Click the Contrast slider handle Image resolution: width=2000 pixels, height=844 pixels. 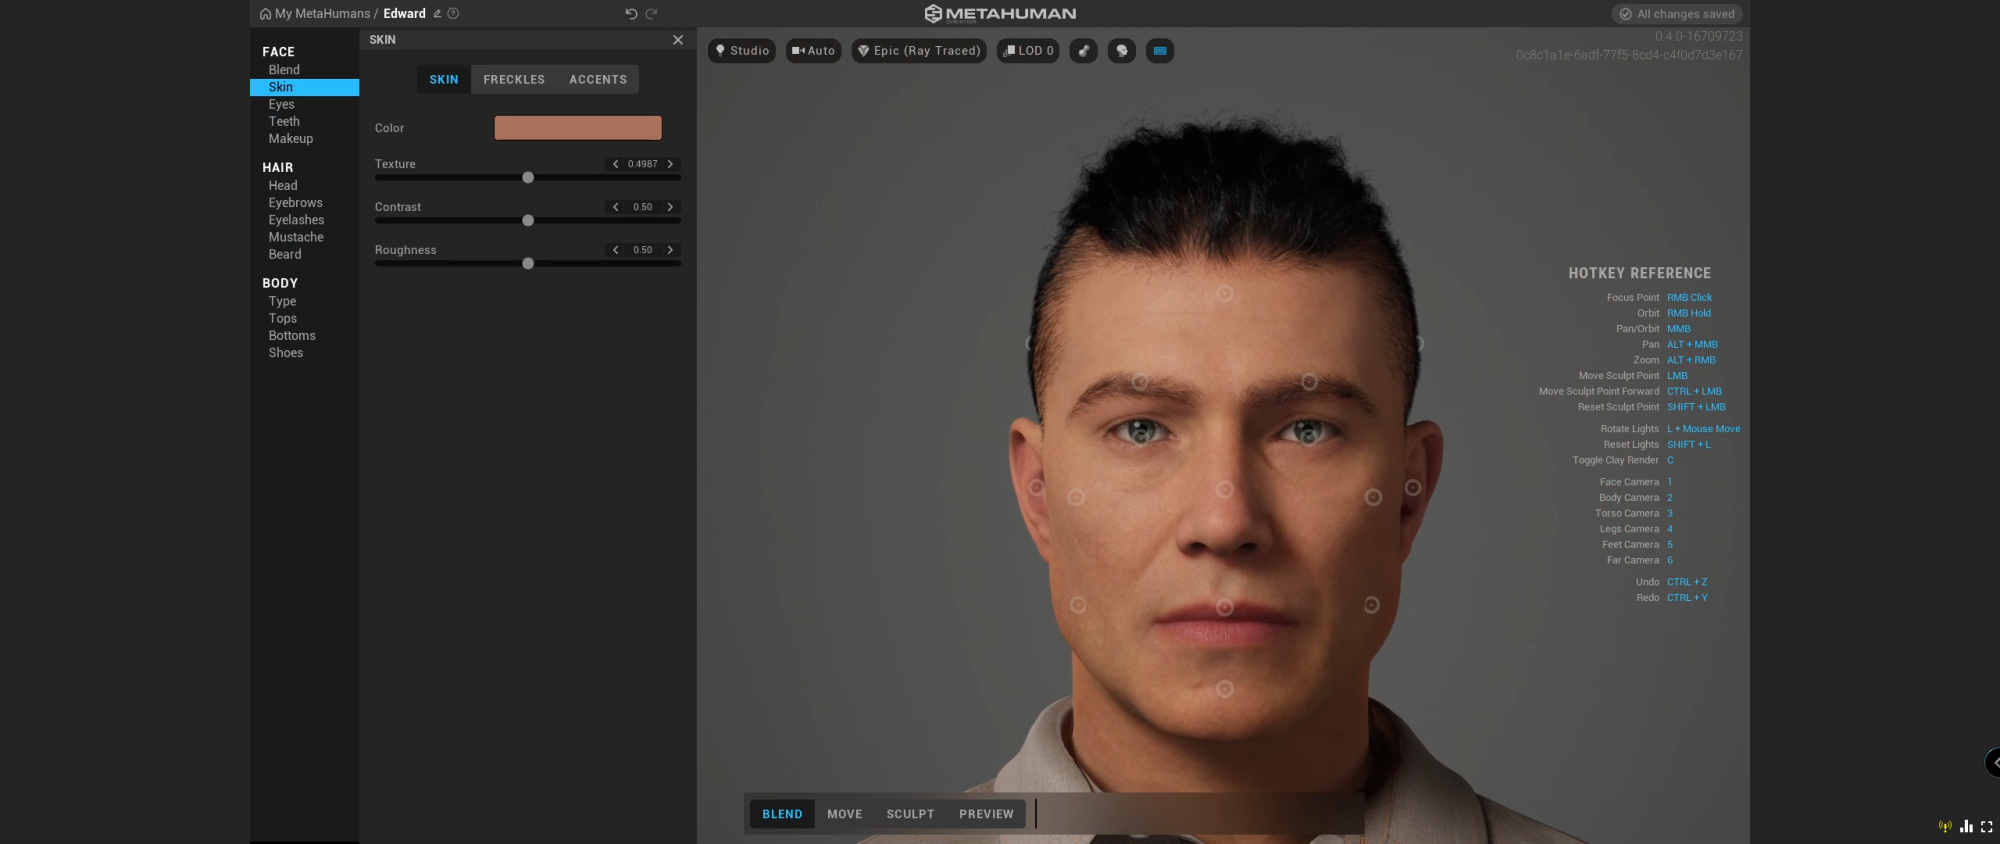click(x=528, y=221)
